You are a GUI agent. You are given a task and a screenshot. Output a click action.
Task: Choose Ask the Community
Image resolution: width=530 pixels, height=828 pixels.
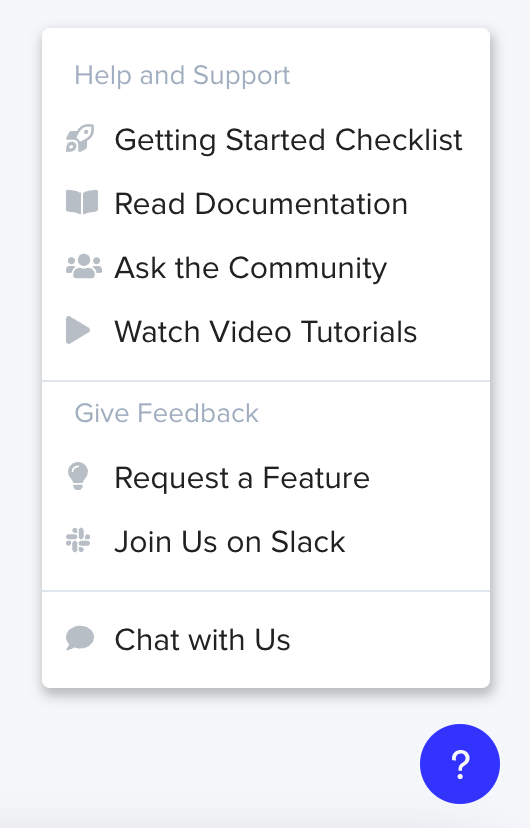(x=266, y=267)
